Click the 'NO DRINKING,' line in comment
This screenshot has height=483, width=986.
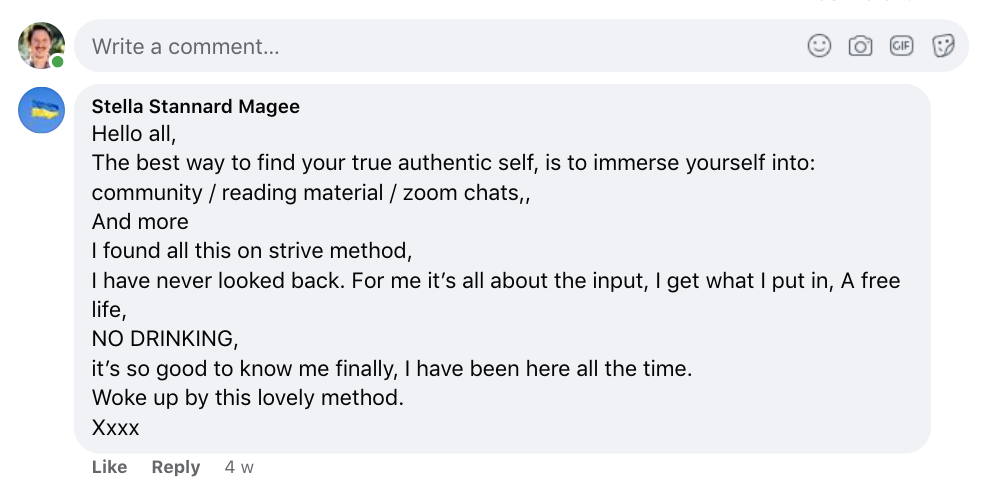(165, 339)
